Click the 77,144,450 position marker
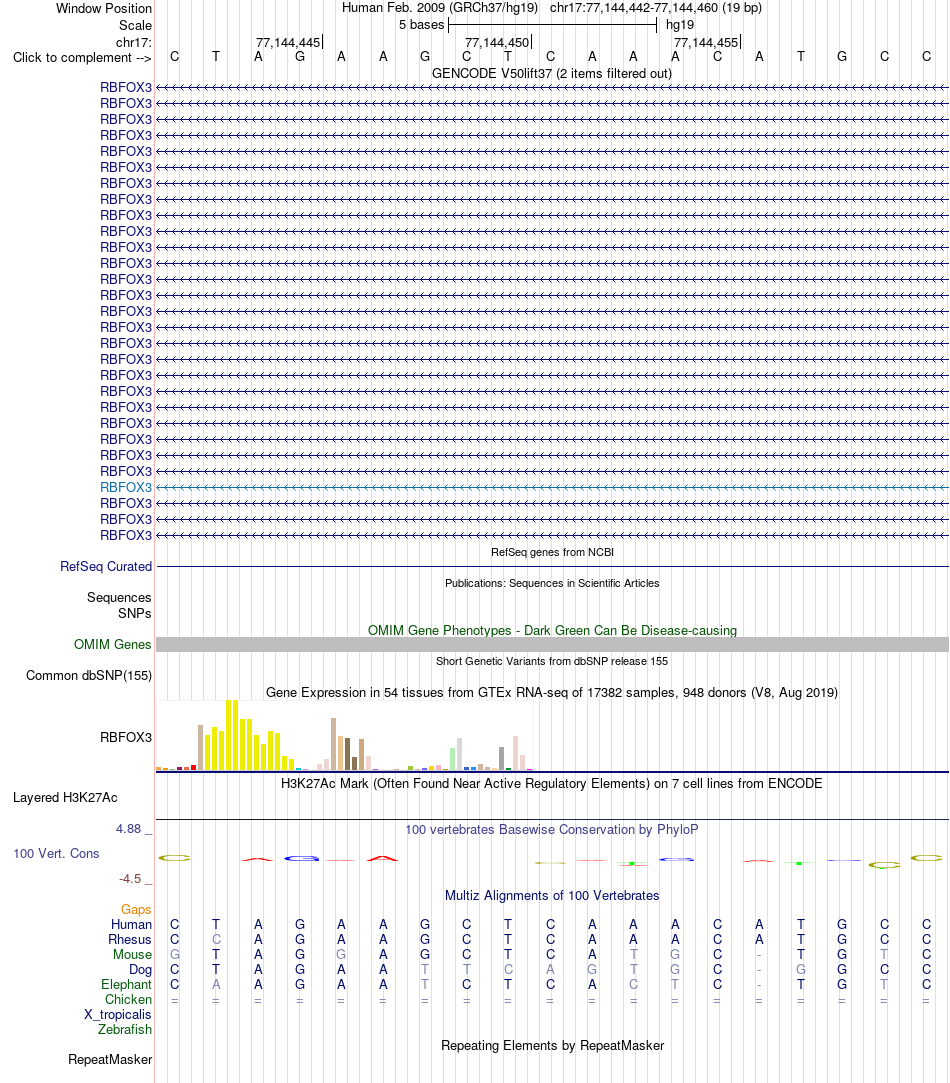 [497, 43]
